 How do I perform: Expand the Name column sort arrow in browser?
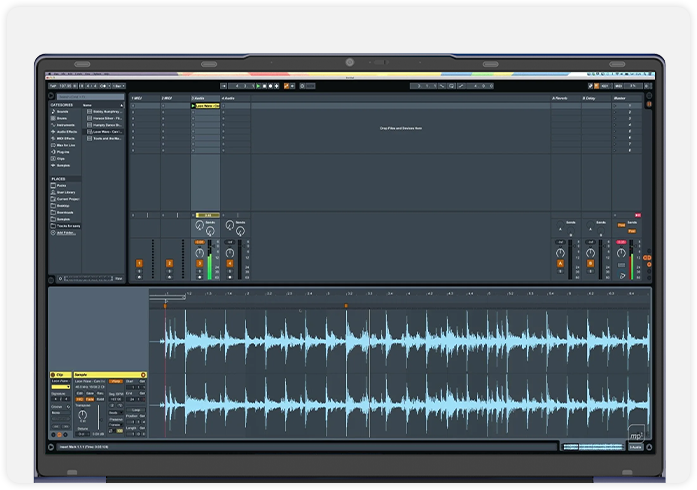[x=122, y=104]
